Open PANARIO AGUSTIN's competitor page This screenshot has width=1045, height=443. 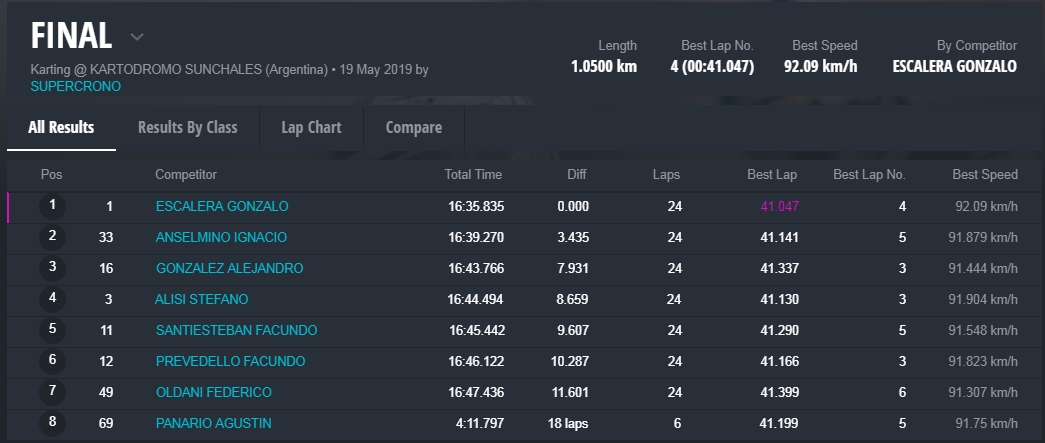click(x=213, y=423)
